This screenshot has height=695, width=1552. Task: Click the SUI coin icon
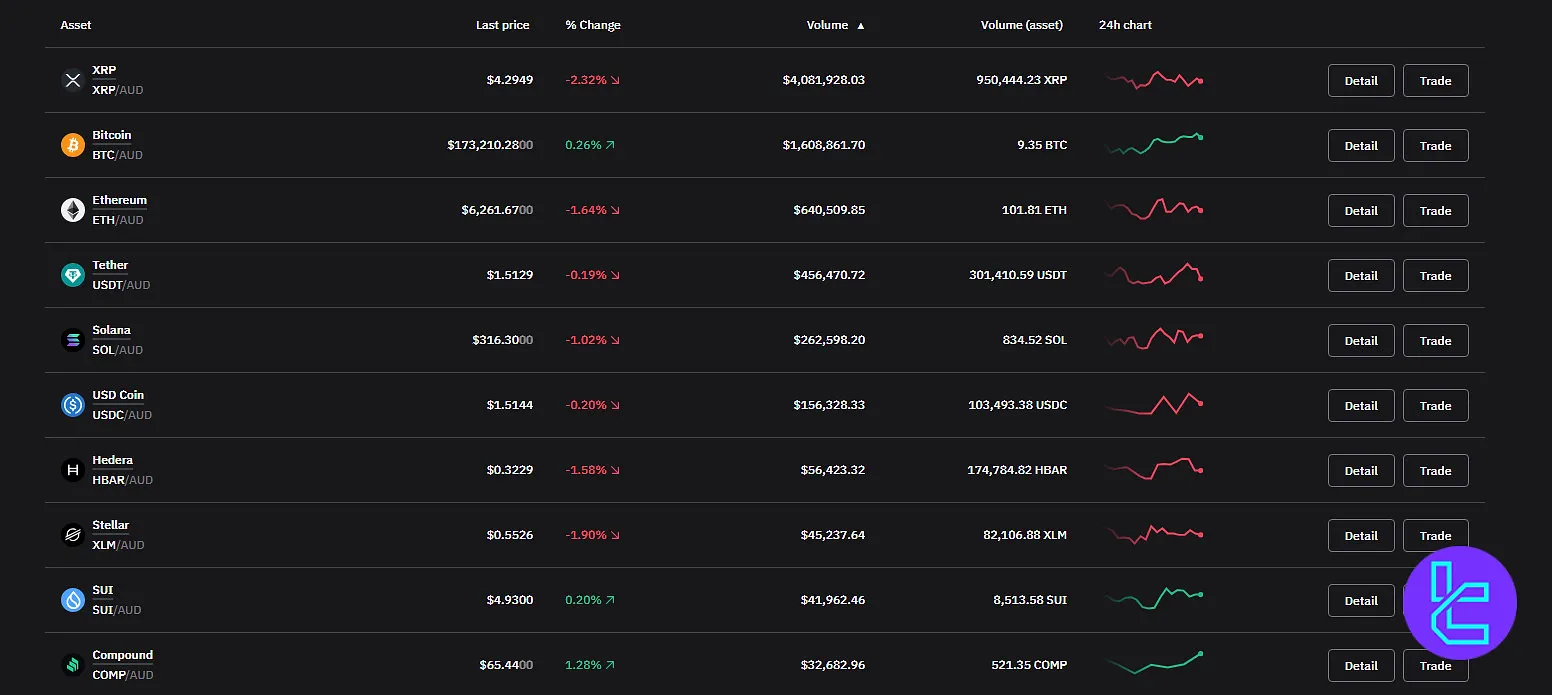tap(72, 600)
